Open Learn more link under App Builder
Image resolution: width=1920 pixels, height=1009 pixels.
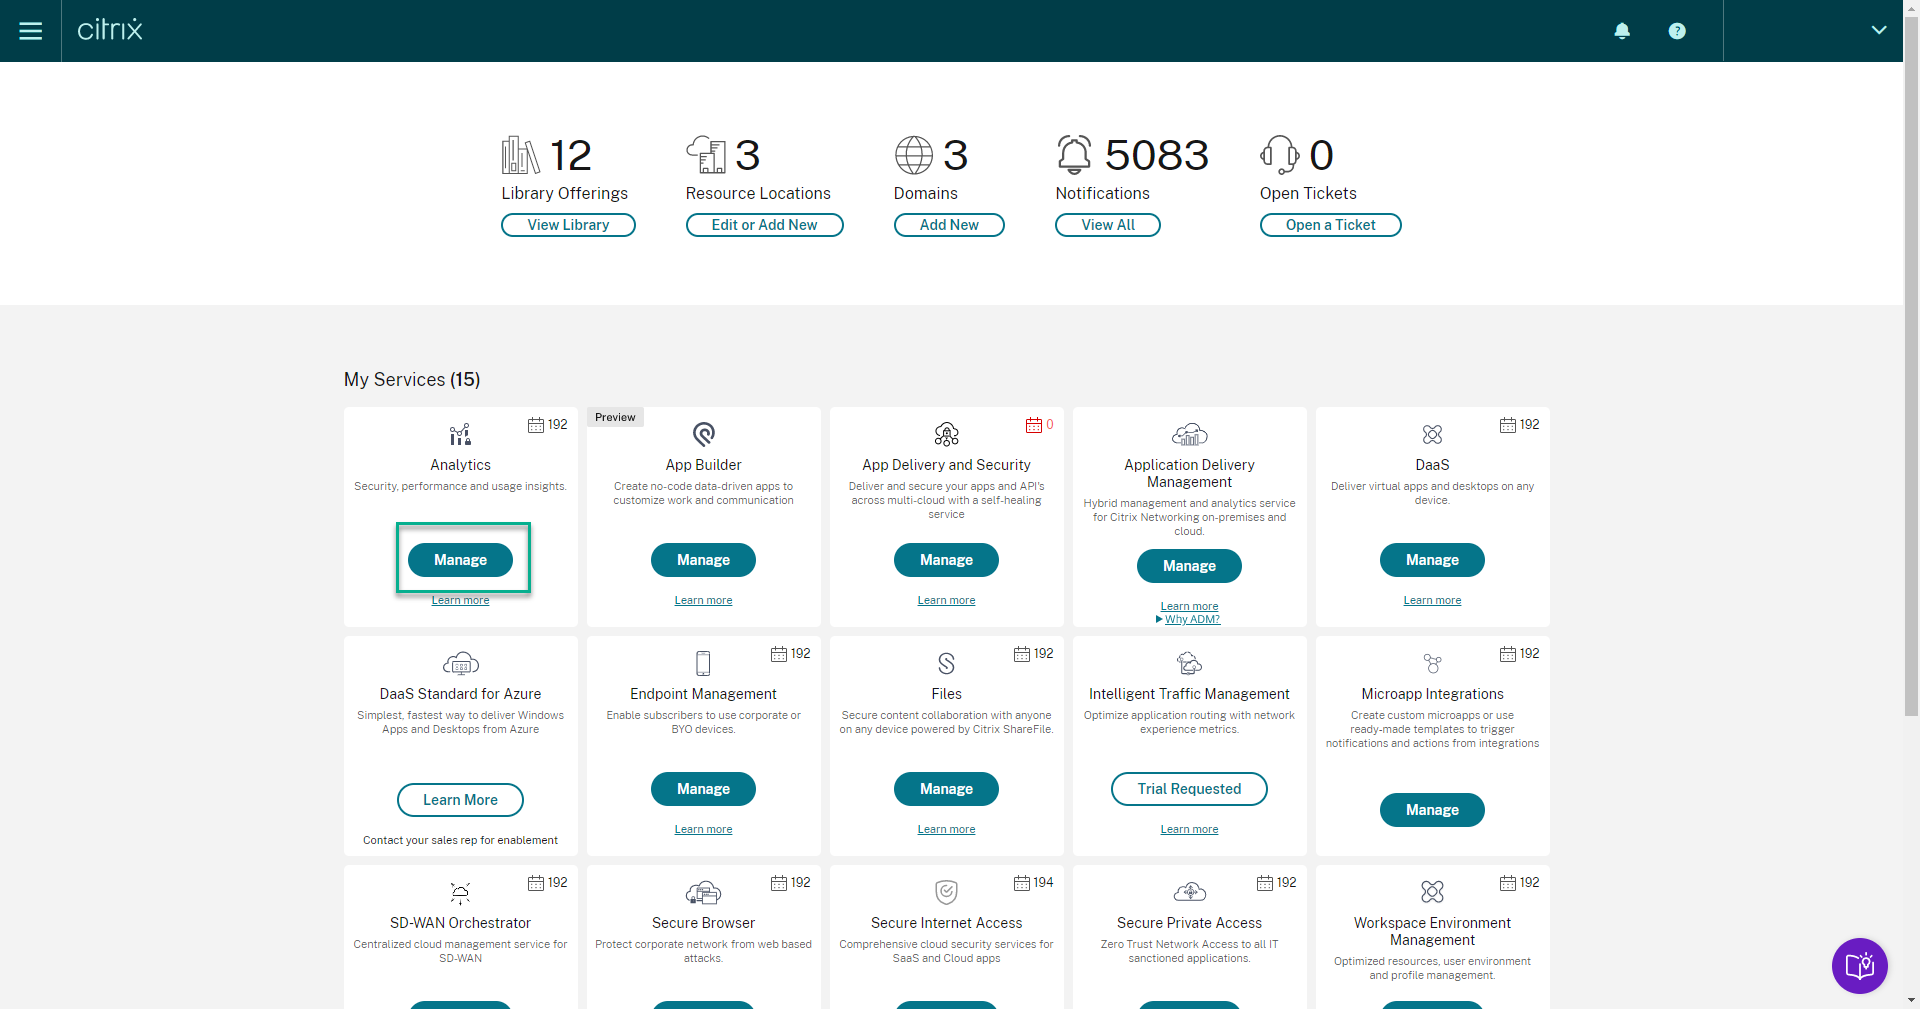pos(704,600)
